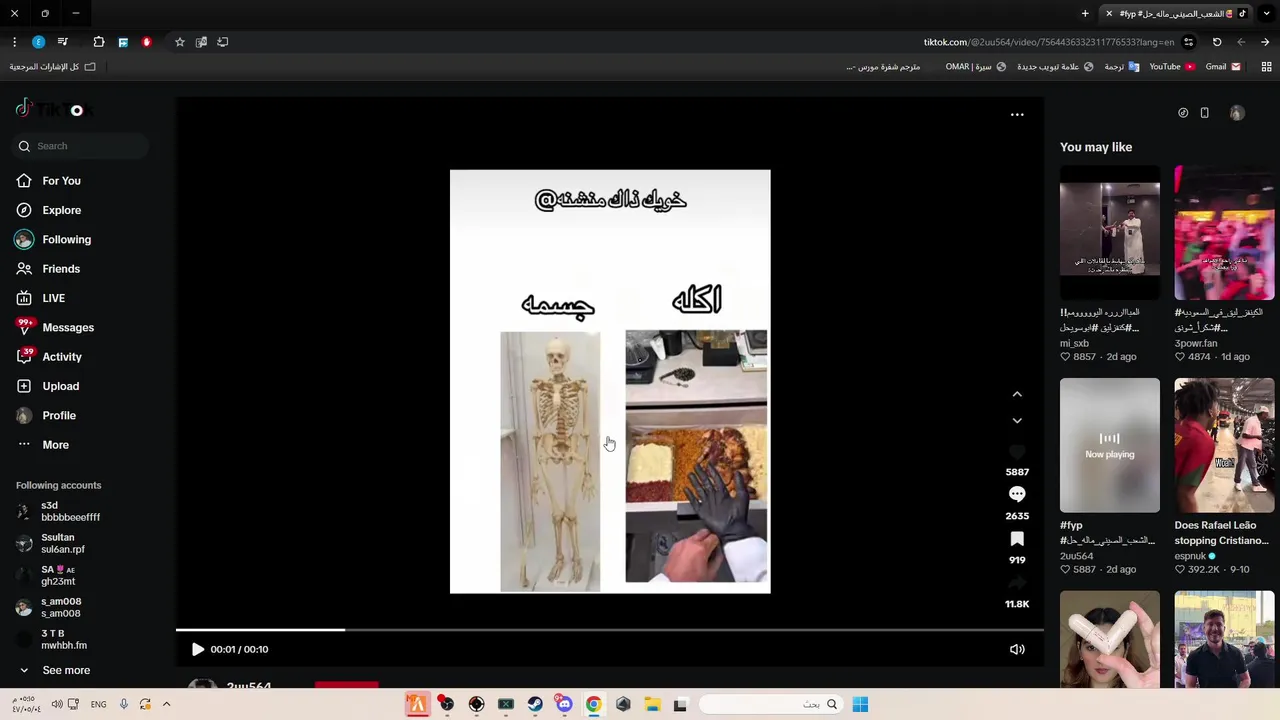Open site information icon in address bar

click(x=1188, y=42)
